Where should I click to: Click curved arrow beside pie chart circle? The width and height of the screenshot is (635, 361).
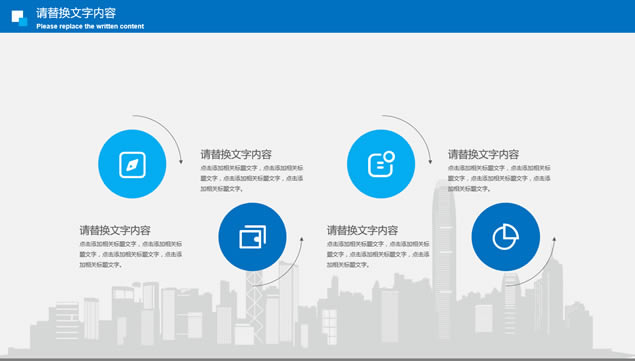[531, 262]
